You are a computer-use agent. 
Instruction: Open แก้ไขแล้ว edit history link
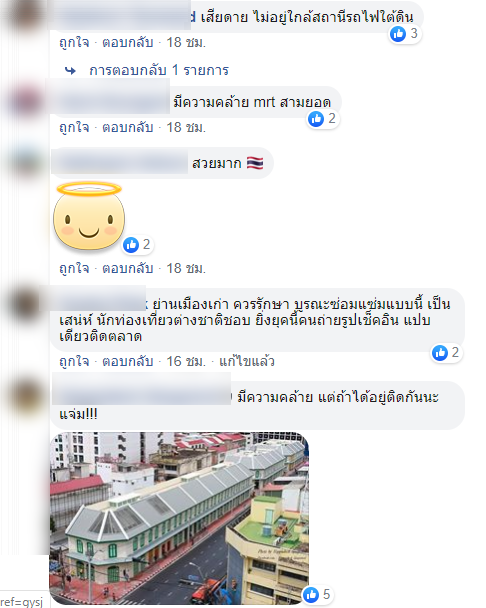(x=247, y=361)
